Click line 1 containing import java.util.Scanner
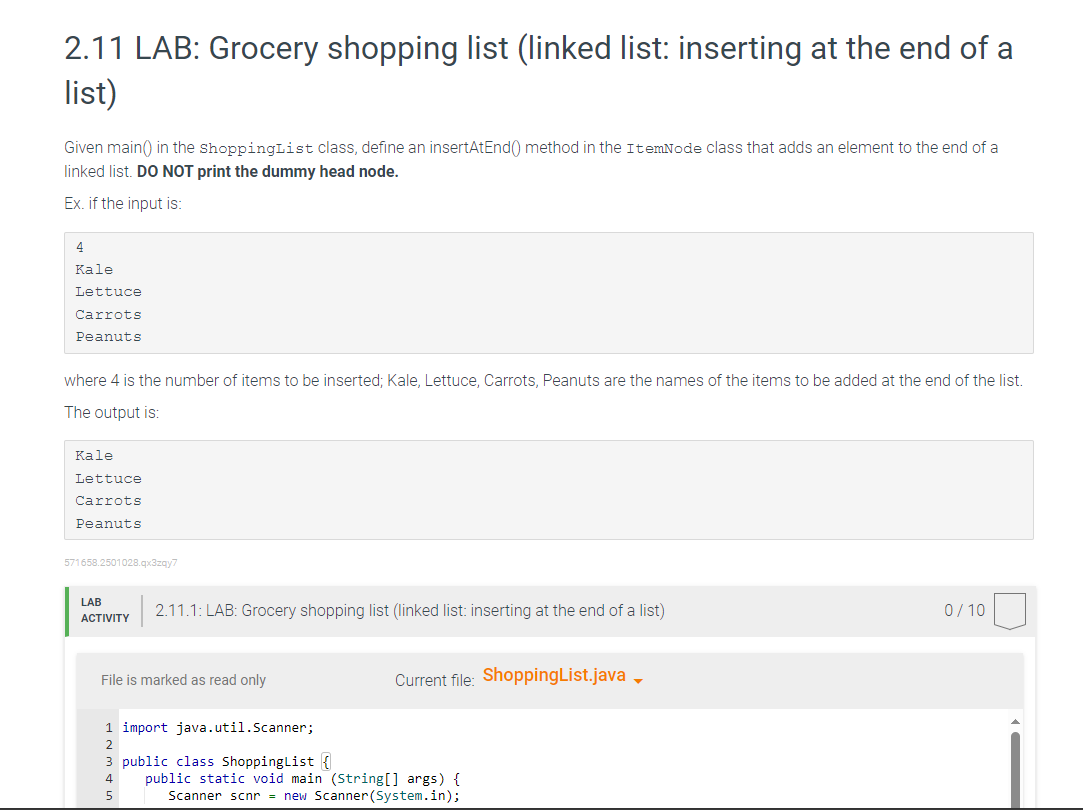1083x810 pixels. (216, 727)
